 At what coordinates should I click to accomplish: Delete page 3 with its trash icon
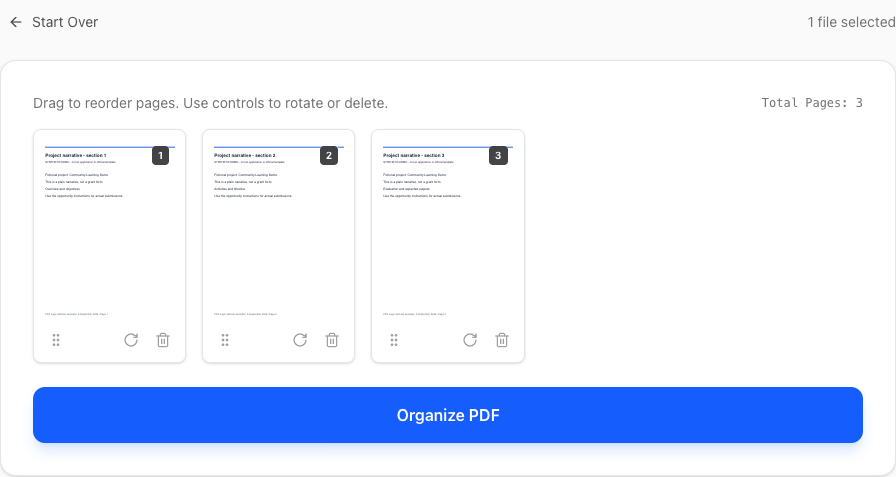(502, 340)
